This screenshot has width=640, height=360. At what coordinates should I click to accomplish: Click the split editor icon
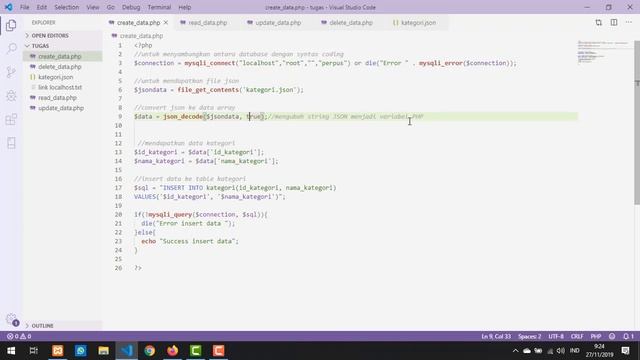coord(614,23)
